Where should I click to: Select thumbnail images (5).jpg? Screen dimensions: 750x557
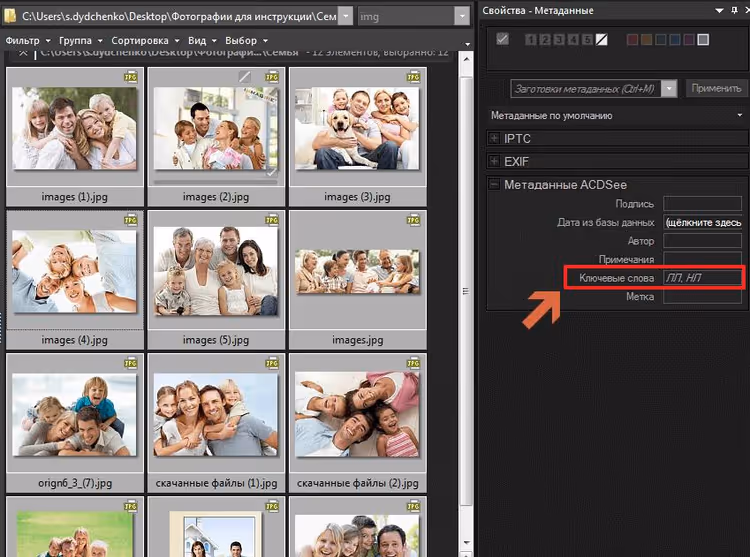(216, 272)
